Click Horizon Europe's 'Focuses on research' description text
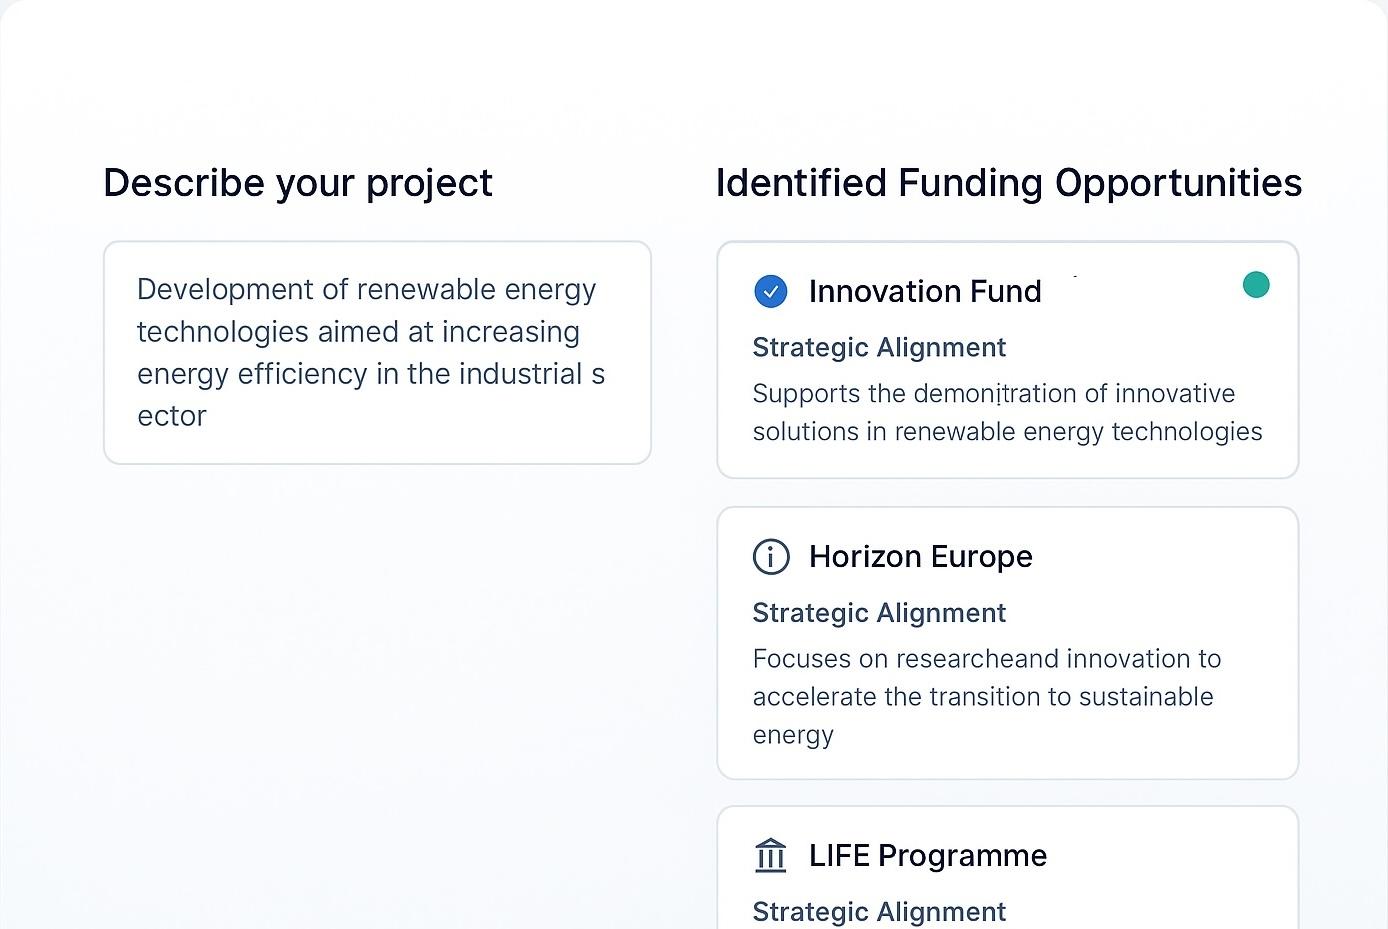The height and width of the screenshot is (929, 1388). [986, 659]
